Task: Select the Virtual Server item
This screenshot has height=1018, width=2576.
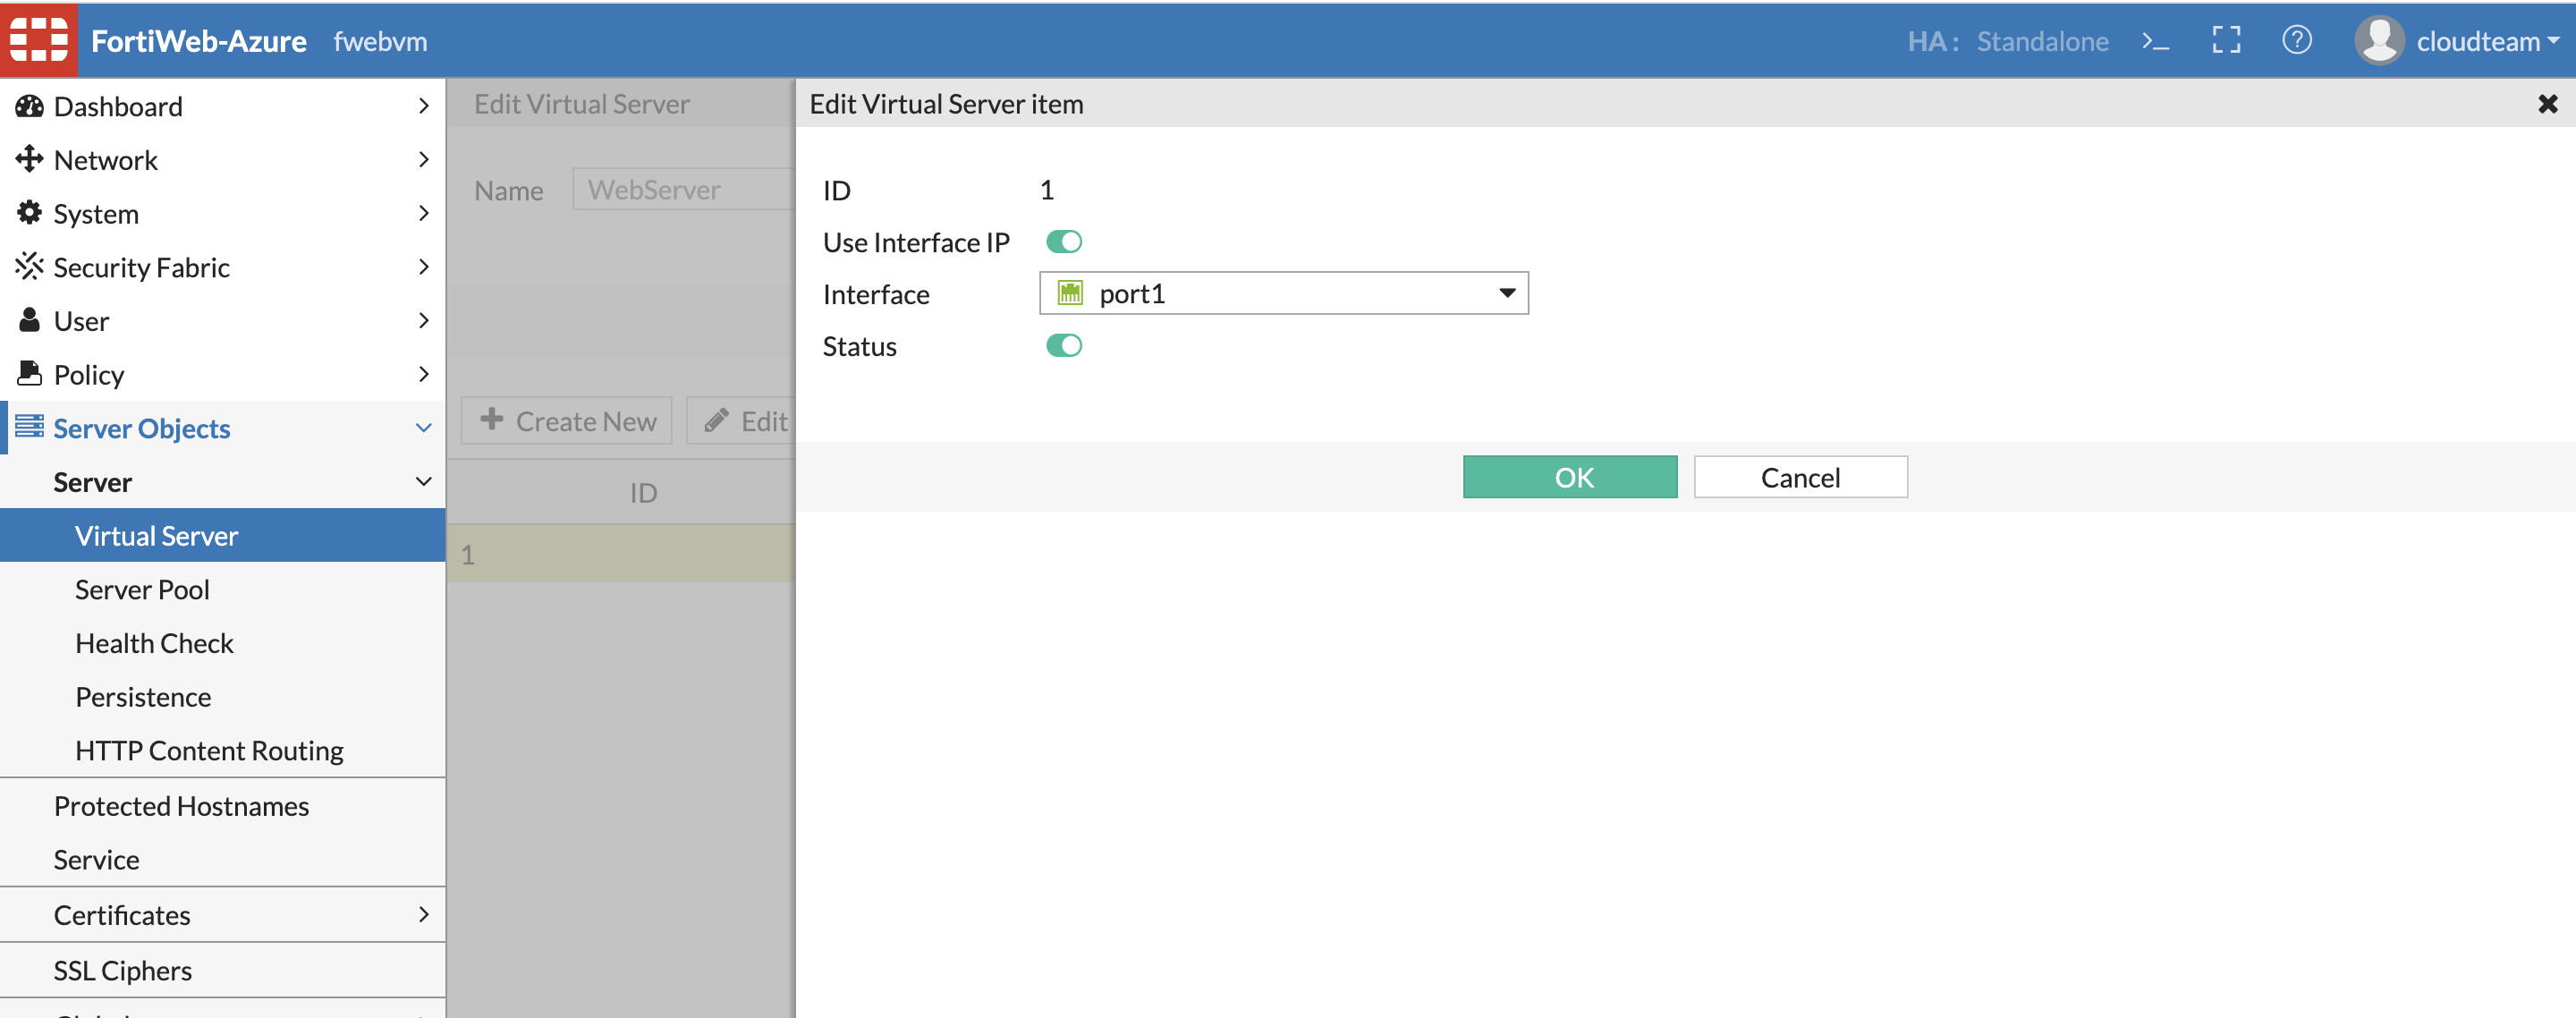Action: point(222,535)
